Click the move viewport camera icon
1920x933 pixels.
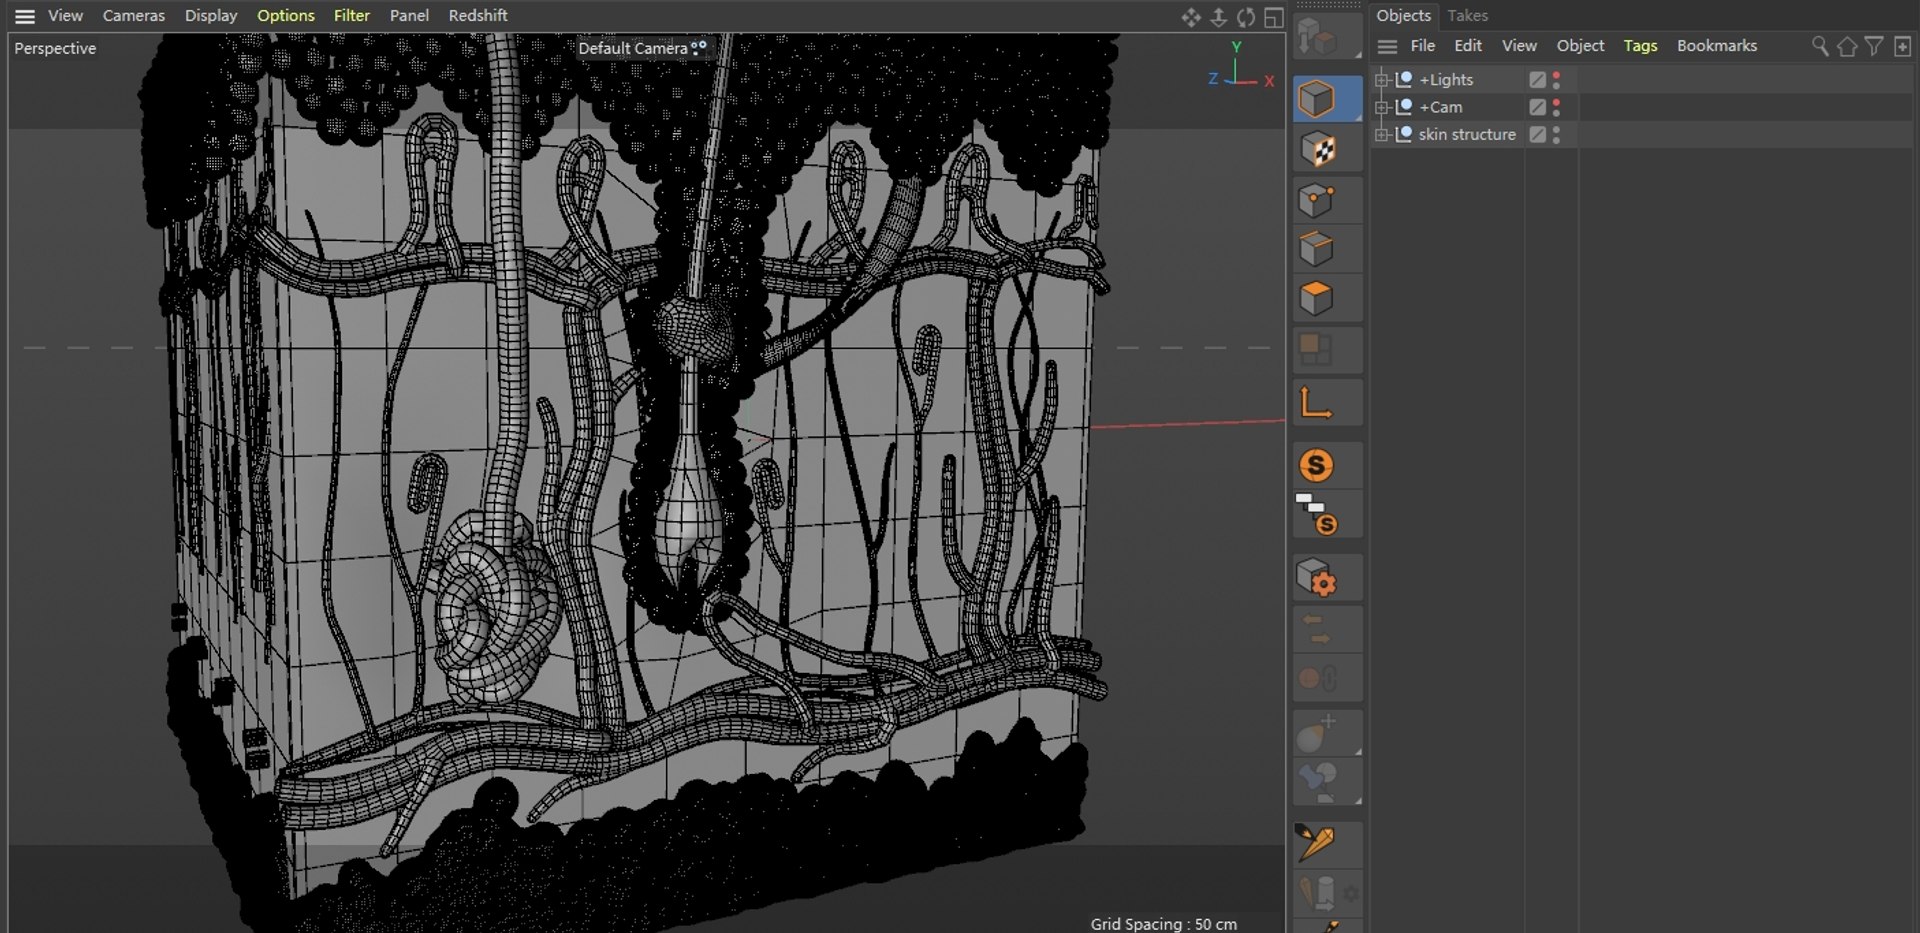coord(1191,17)
